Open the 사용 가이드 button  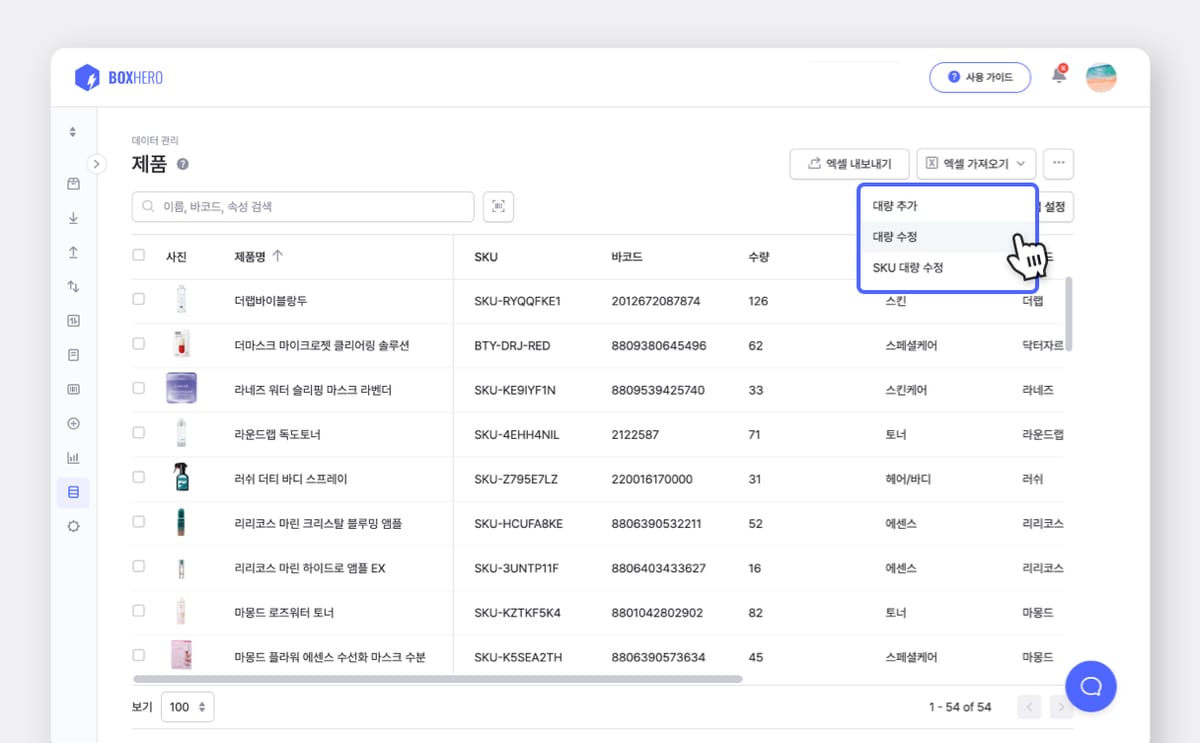coord(980,76)
